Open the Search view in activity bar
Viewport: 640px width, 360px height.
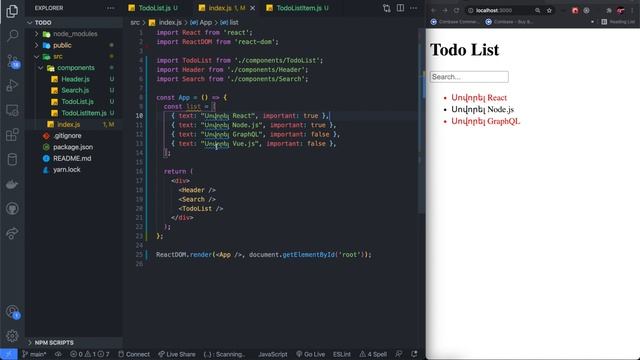[x=12, y=36]
